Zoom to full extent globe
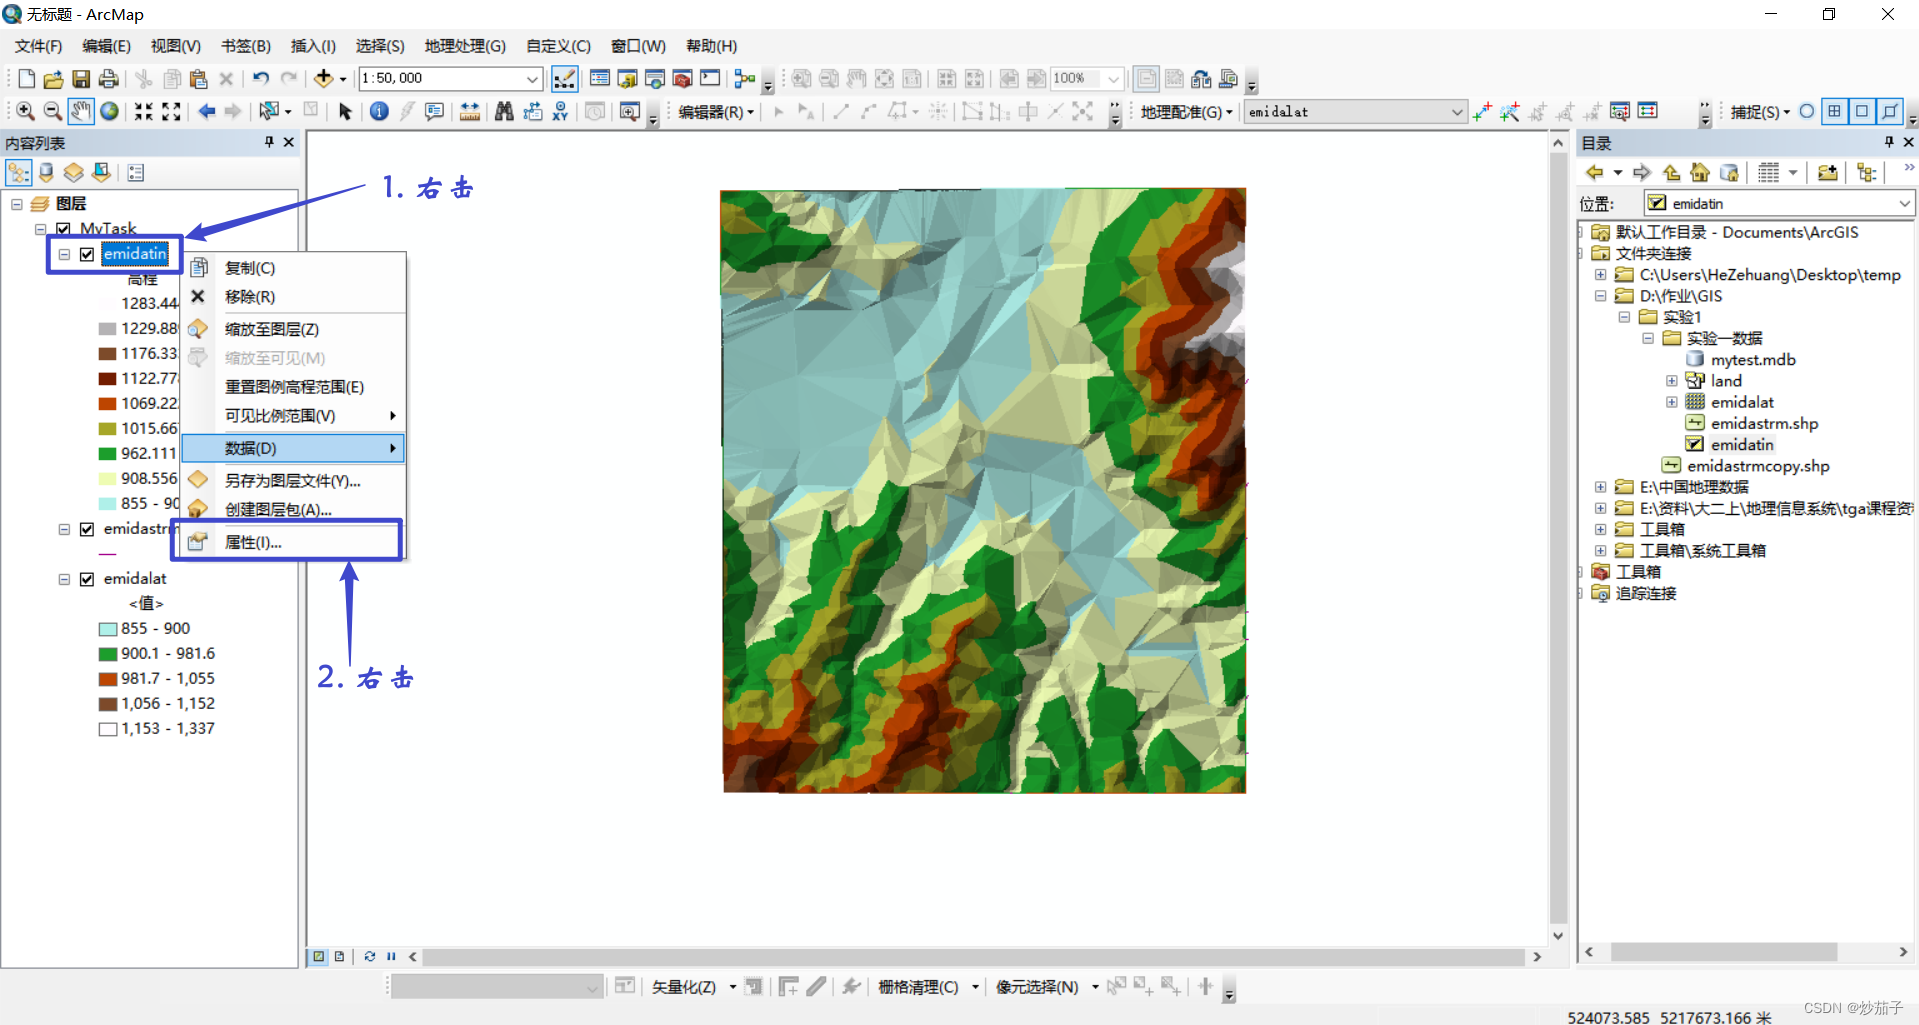This screenshot has width=1919, height=1025. (109, 111)
